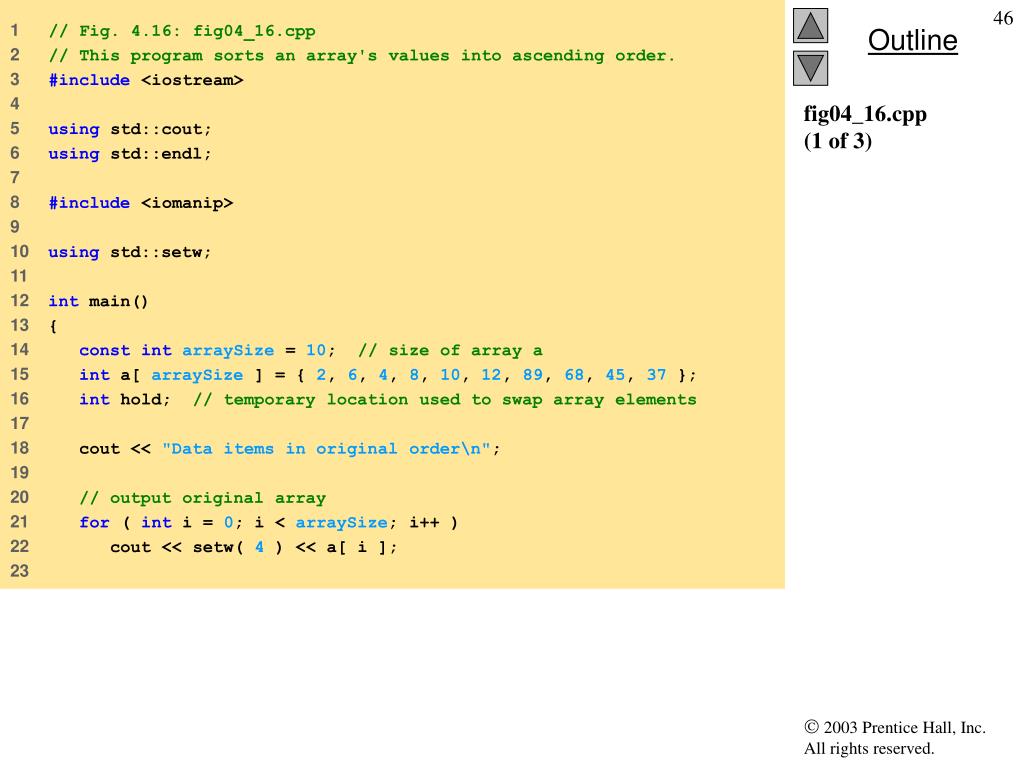1024x768 pixels.
Task: Click the down arrow navigation icon
Action: (x=810, y=68)
